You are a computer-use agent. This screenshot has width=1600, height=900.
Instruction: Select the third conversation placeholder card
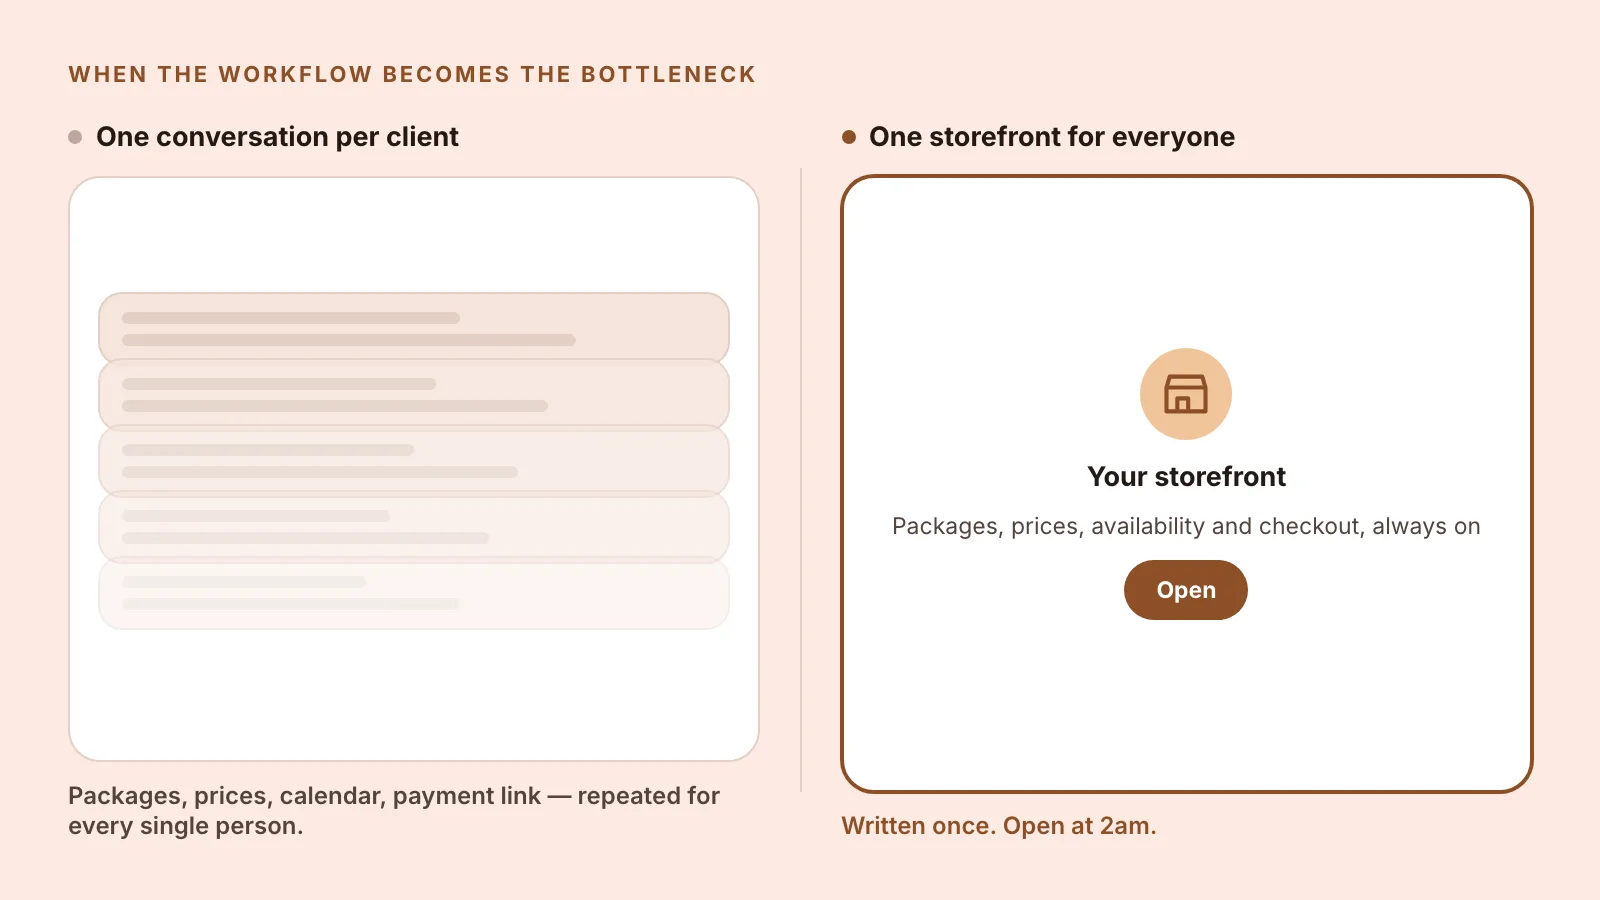[x=414, y=460]
